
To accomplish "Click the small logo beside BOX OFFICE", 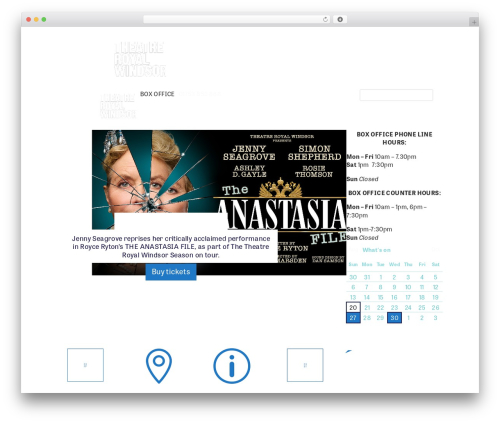I will click(118, 106).
